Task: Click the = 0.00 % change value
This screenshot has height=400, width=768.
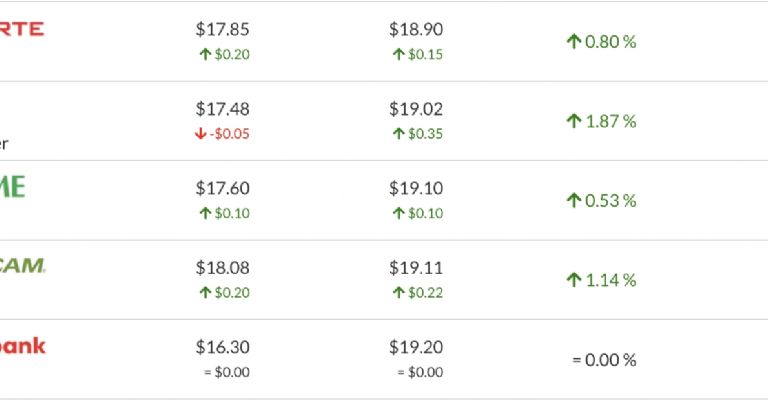Action: [x=604, y=360]
